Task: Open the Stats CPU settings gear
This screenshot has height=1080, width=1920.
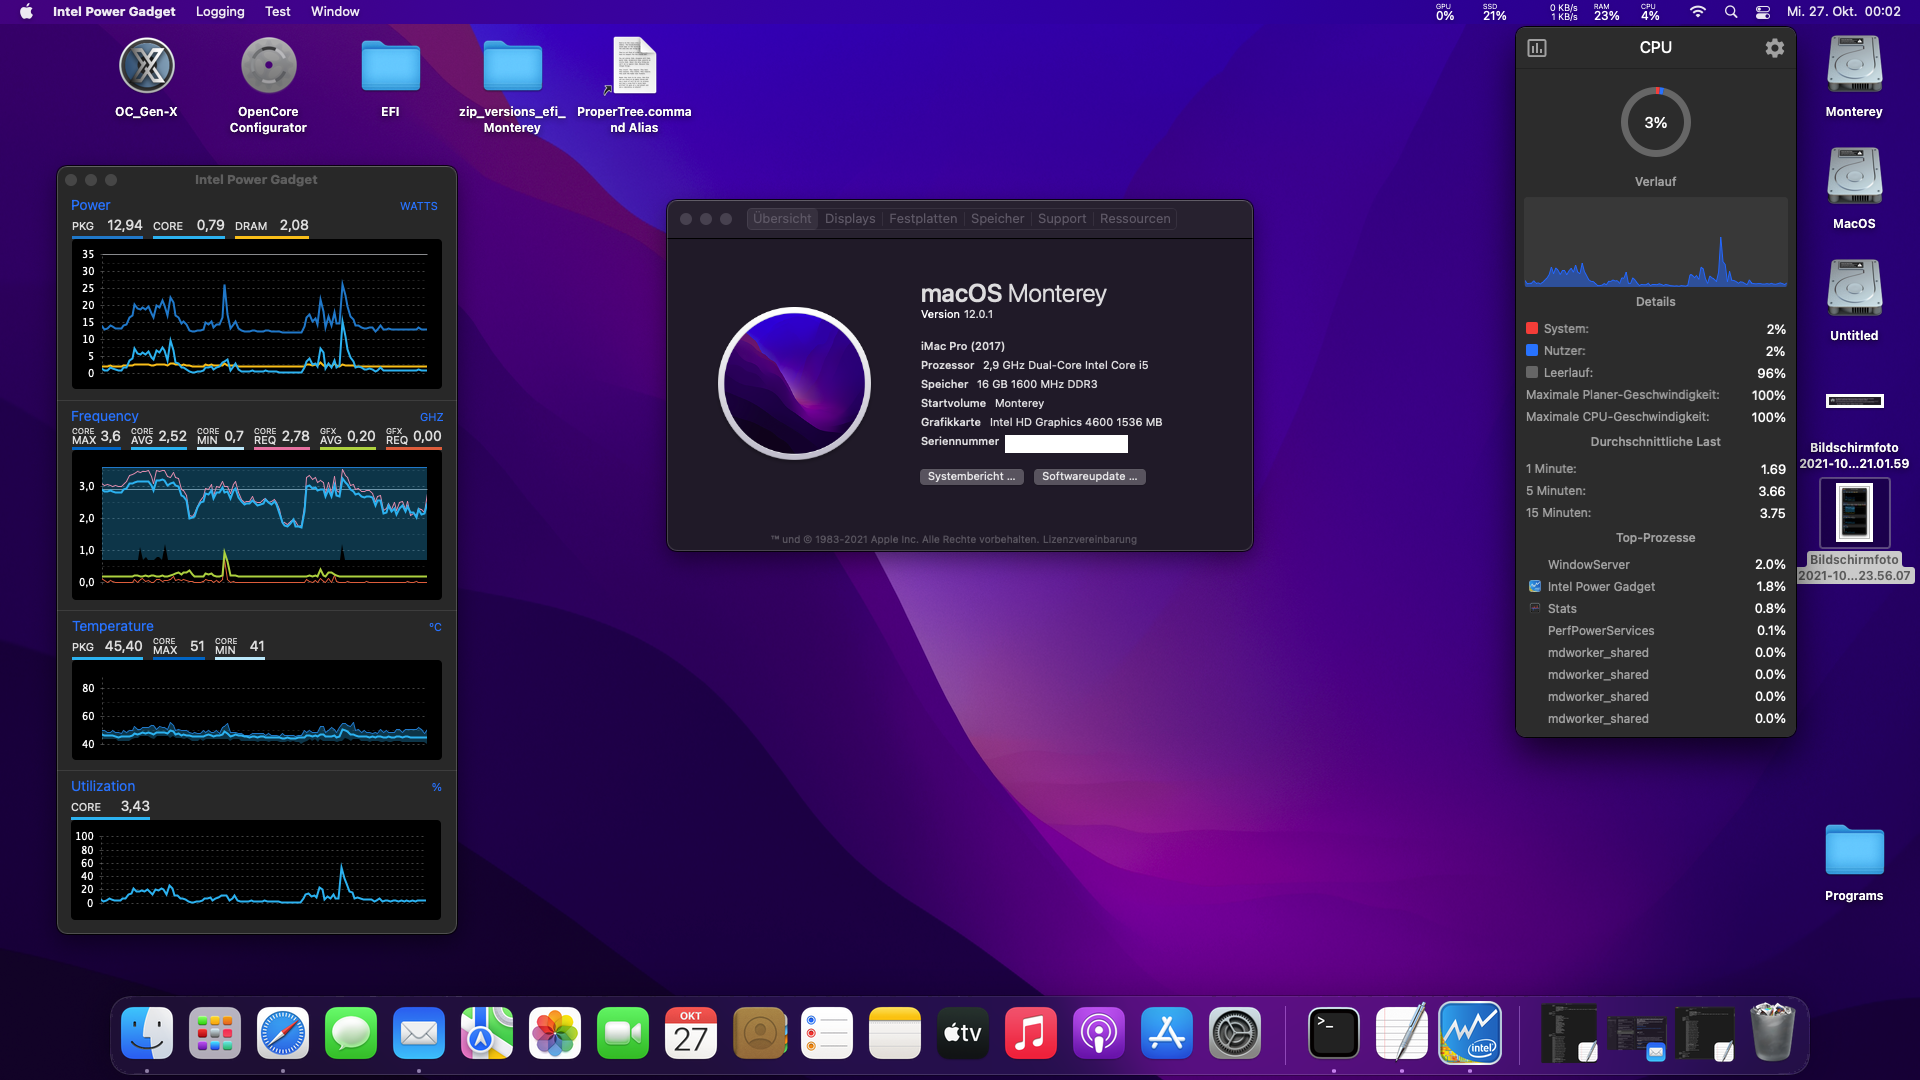Action: tap(1774, 48)
